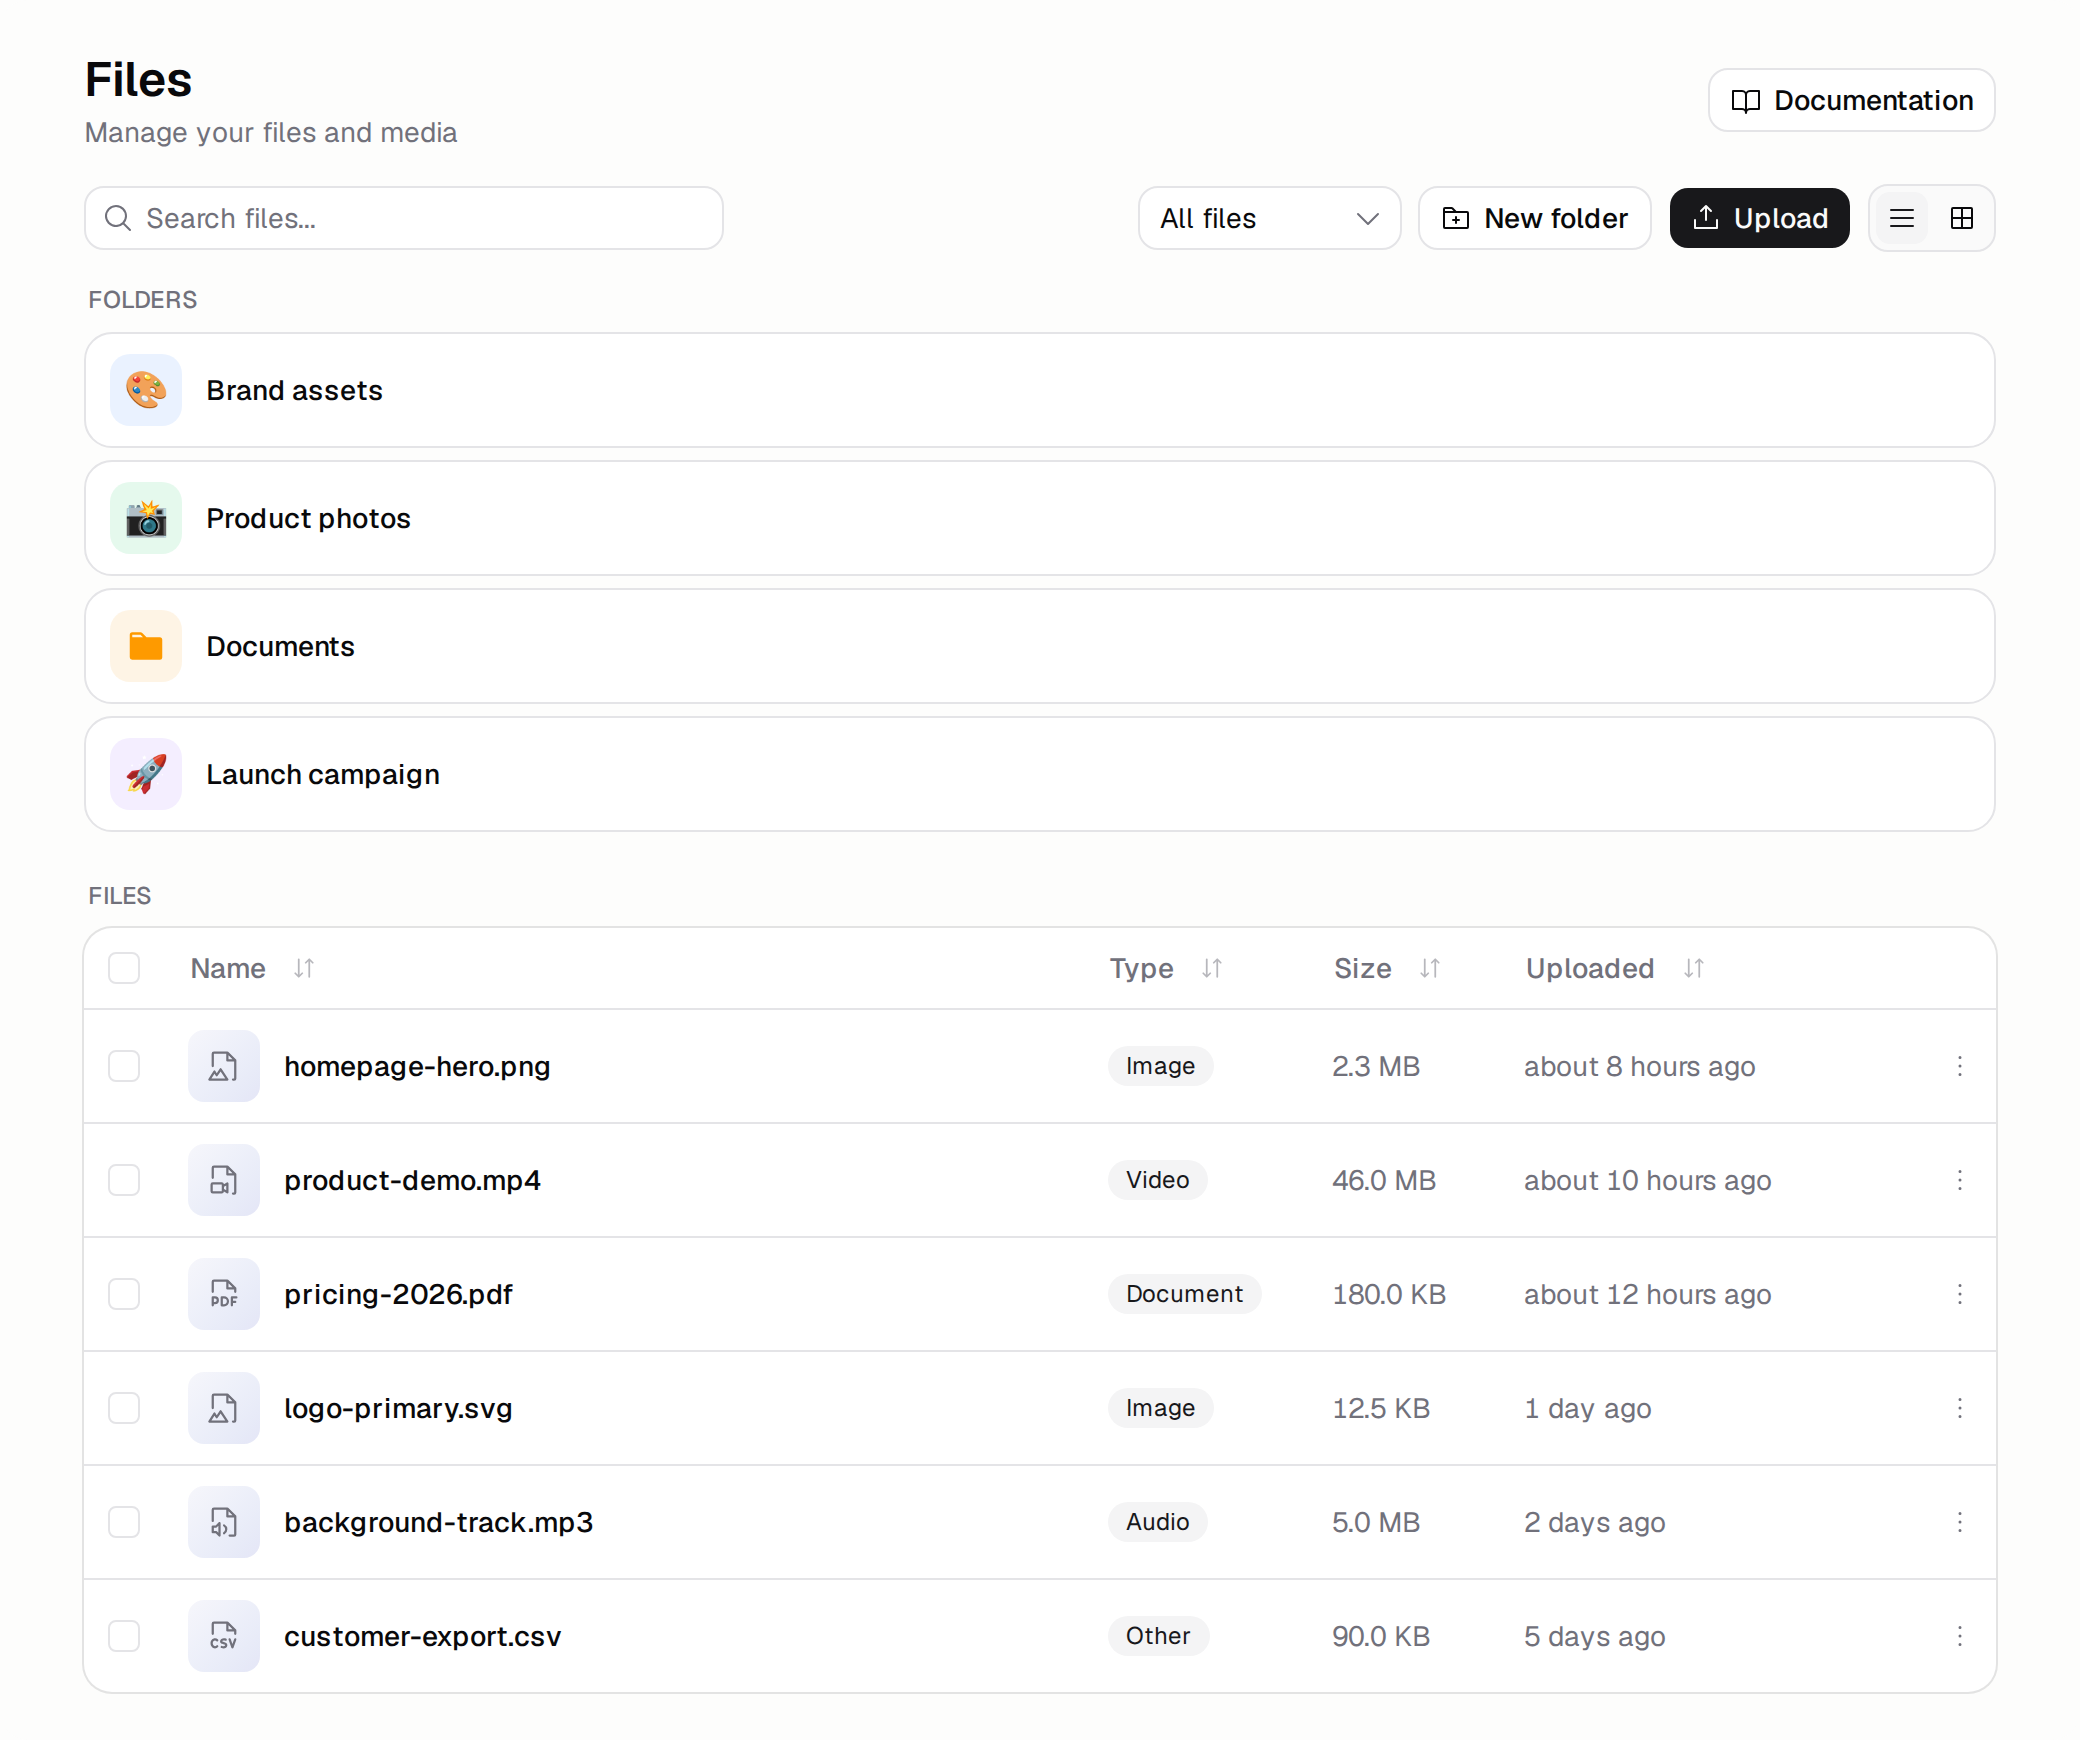Viewport: 2080px width, 1740px height.
Task: Select the homepage-hero.png checkbox
Action: click(124, 1066)
